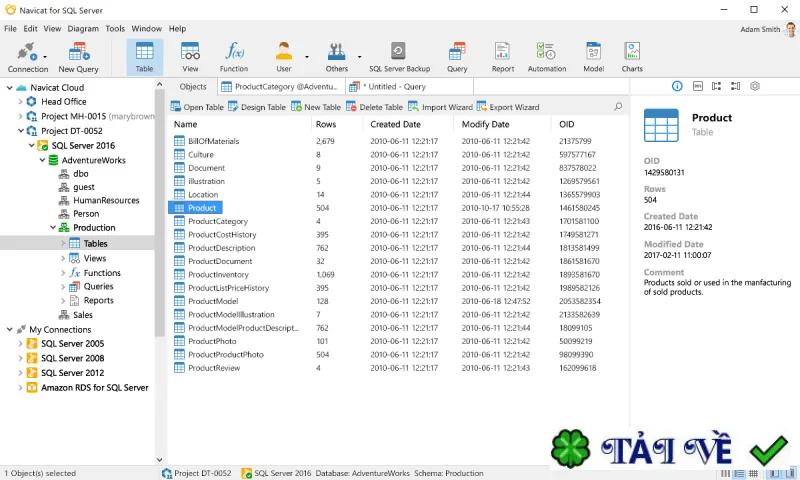
Task: Click the Design Table button
Action: click(257, 107)
